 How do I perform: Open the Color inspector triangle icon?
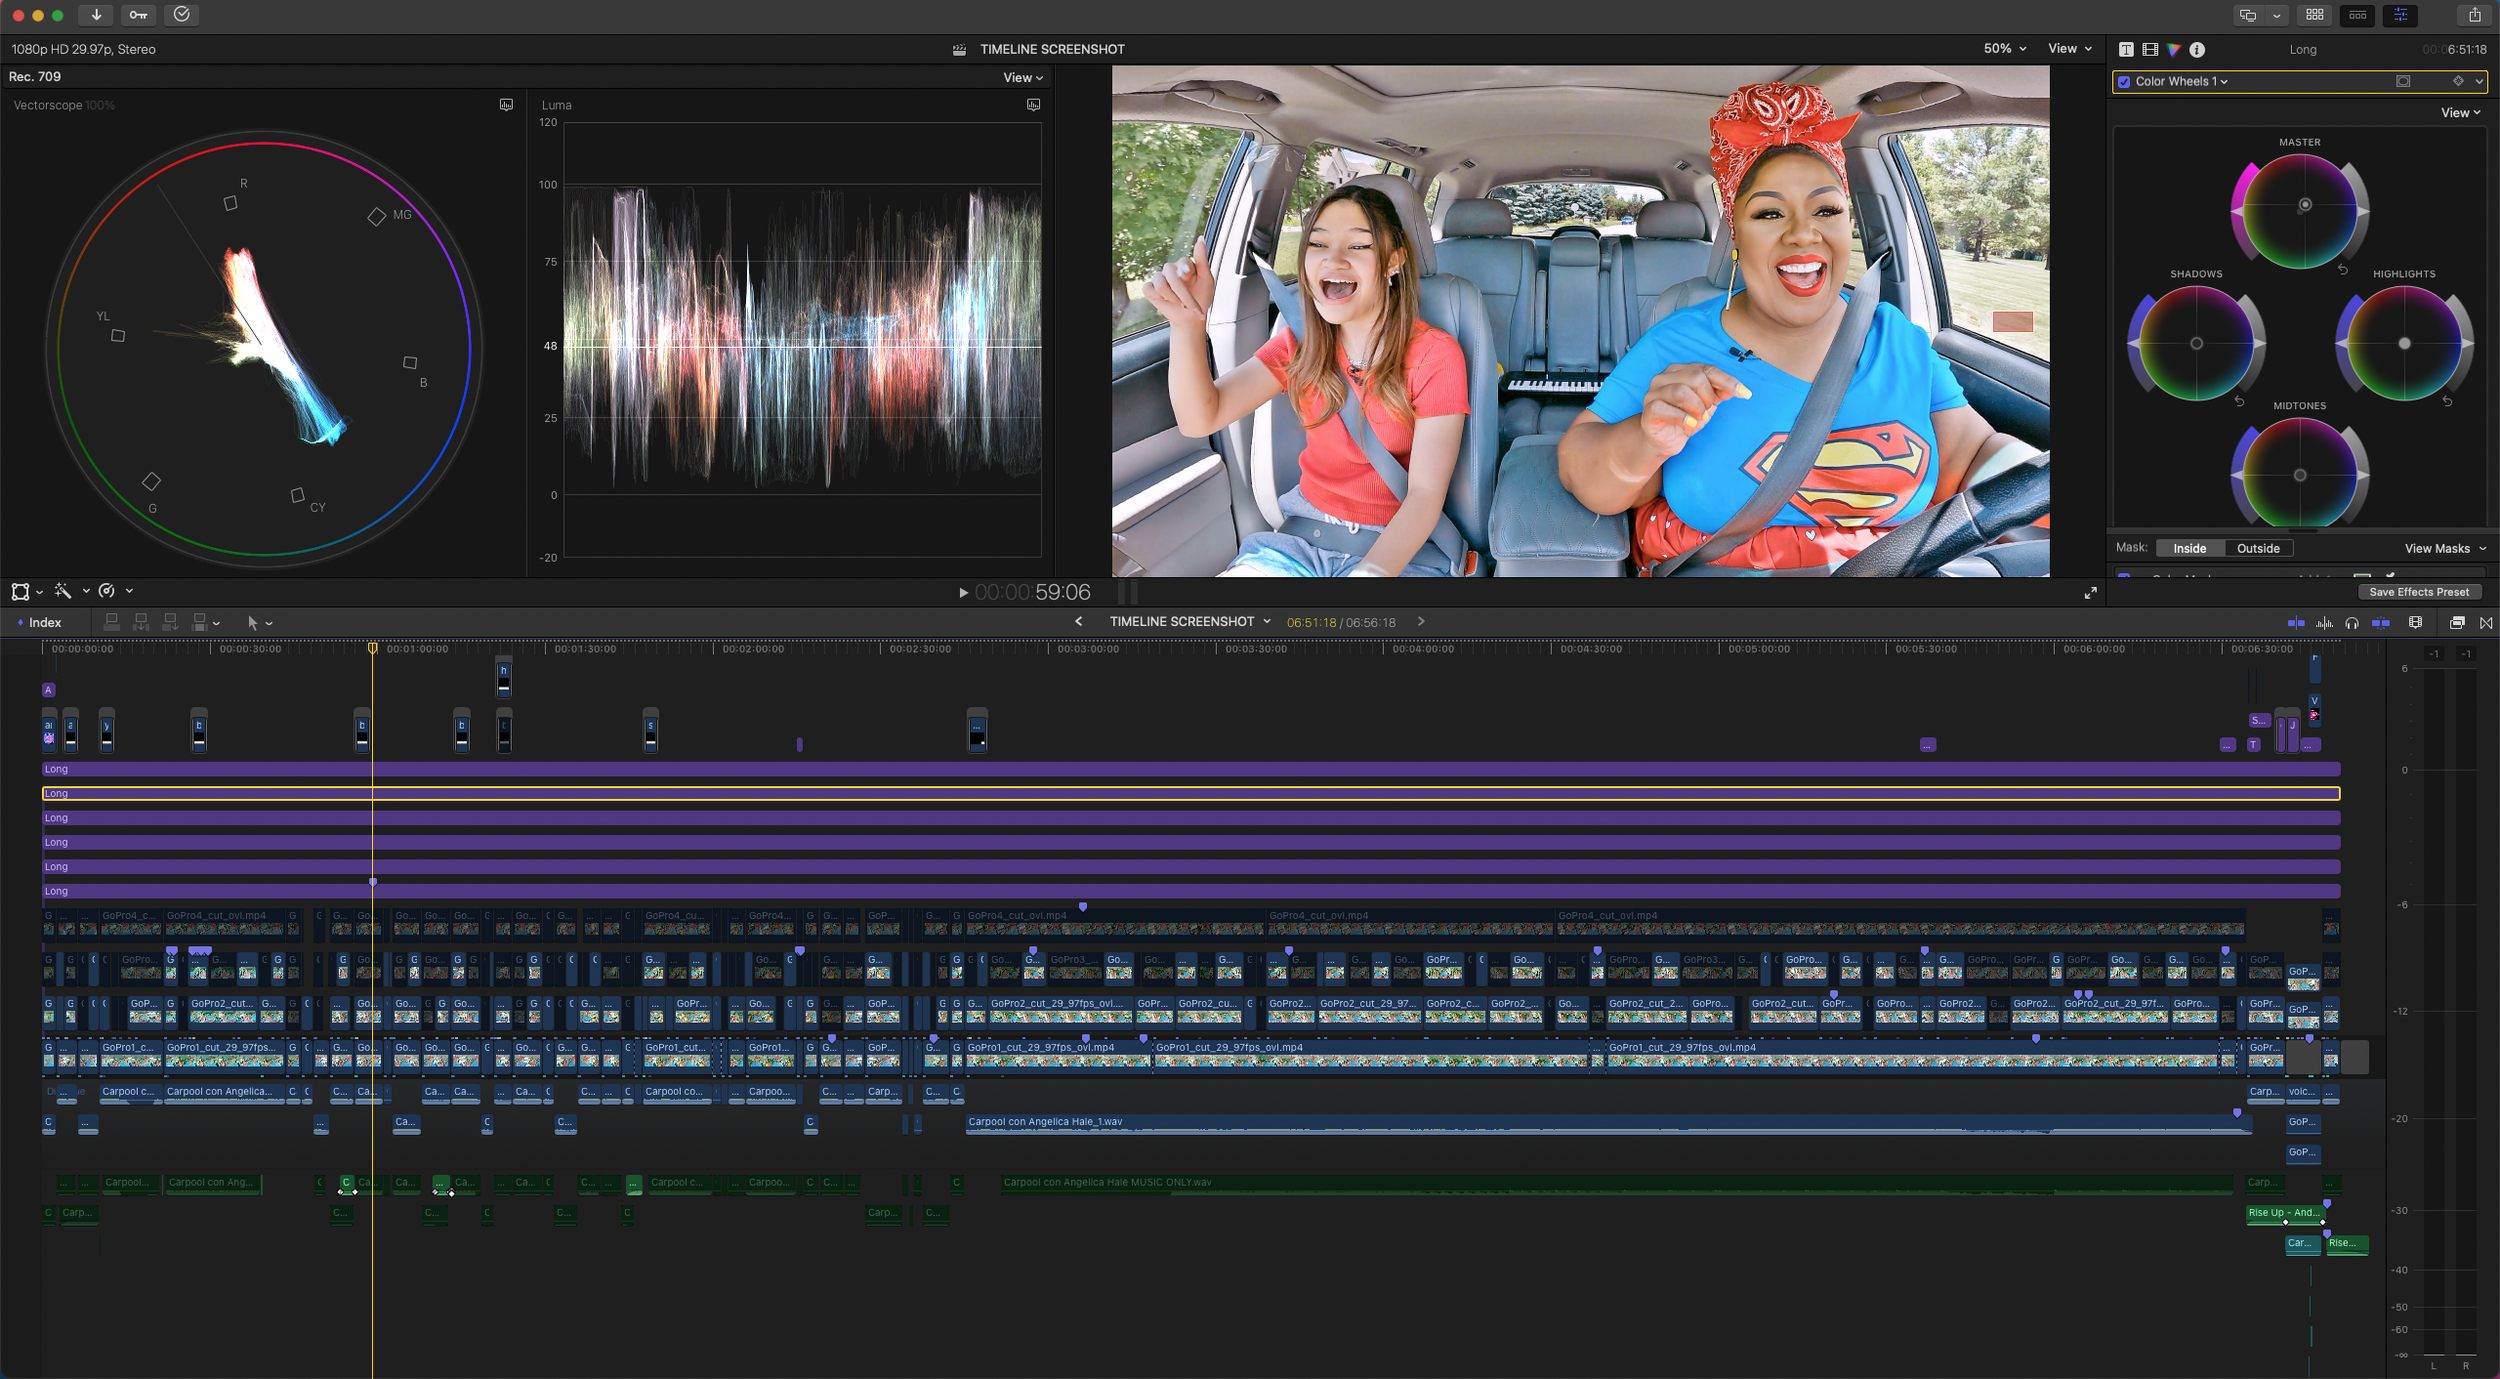2174,49
